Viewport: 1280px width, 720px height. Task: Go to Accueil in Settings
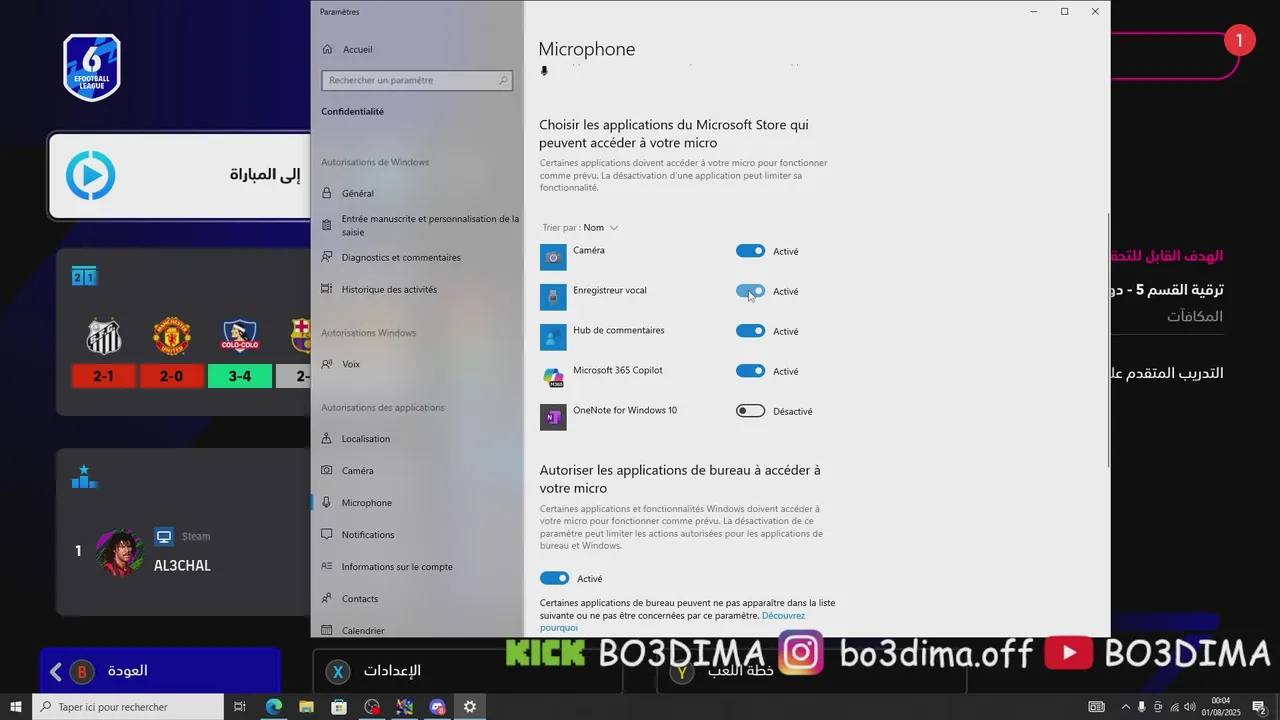(x=417, y=49)
